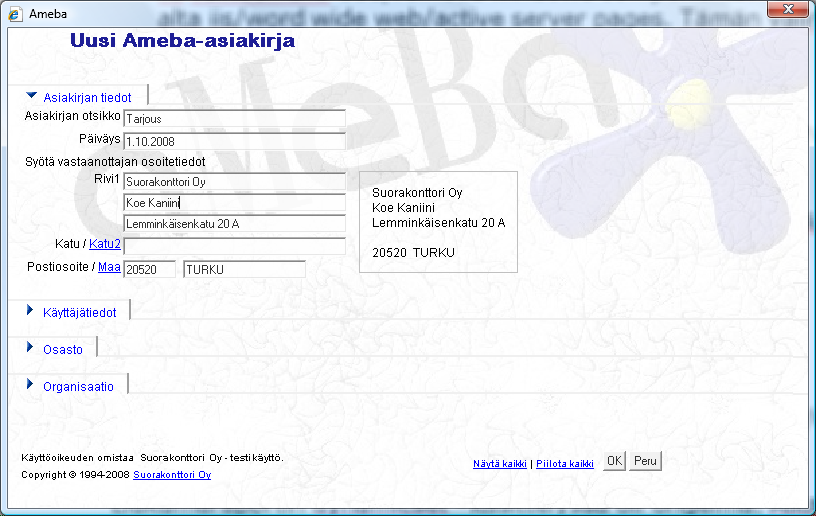Follow the Katu2 link
816x516 pixels.
105,243
